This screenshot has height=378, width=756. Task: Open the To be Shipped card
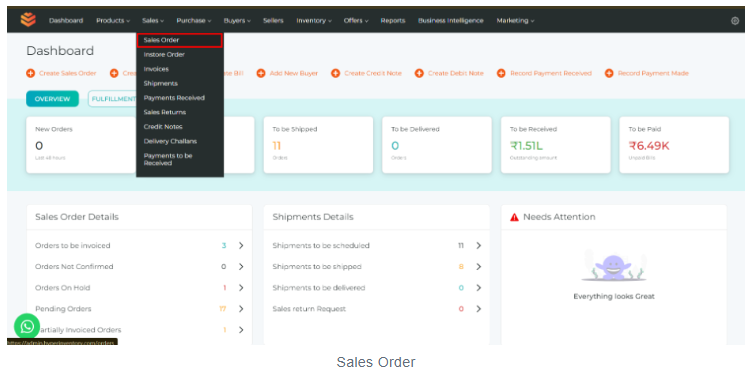coord(318,145)
